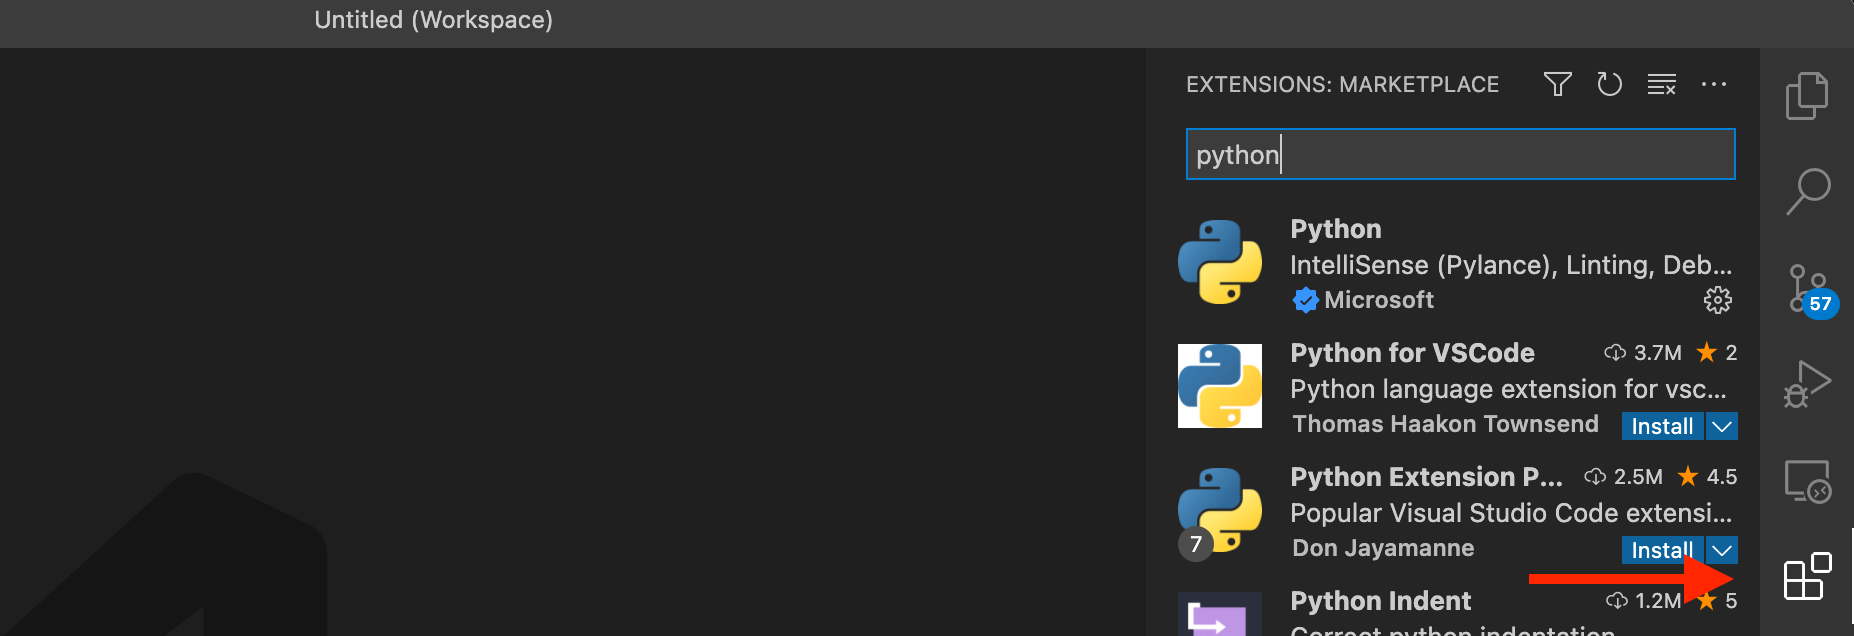This screenshot has width=1854, height=636.
Task: Click the Python extension logo by Microsoft
Action: [1220, 262]
